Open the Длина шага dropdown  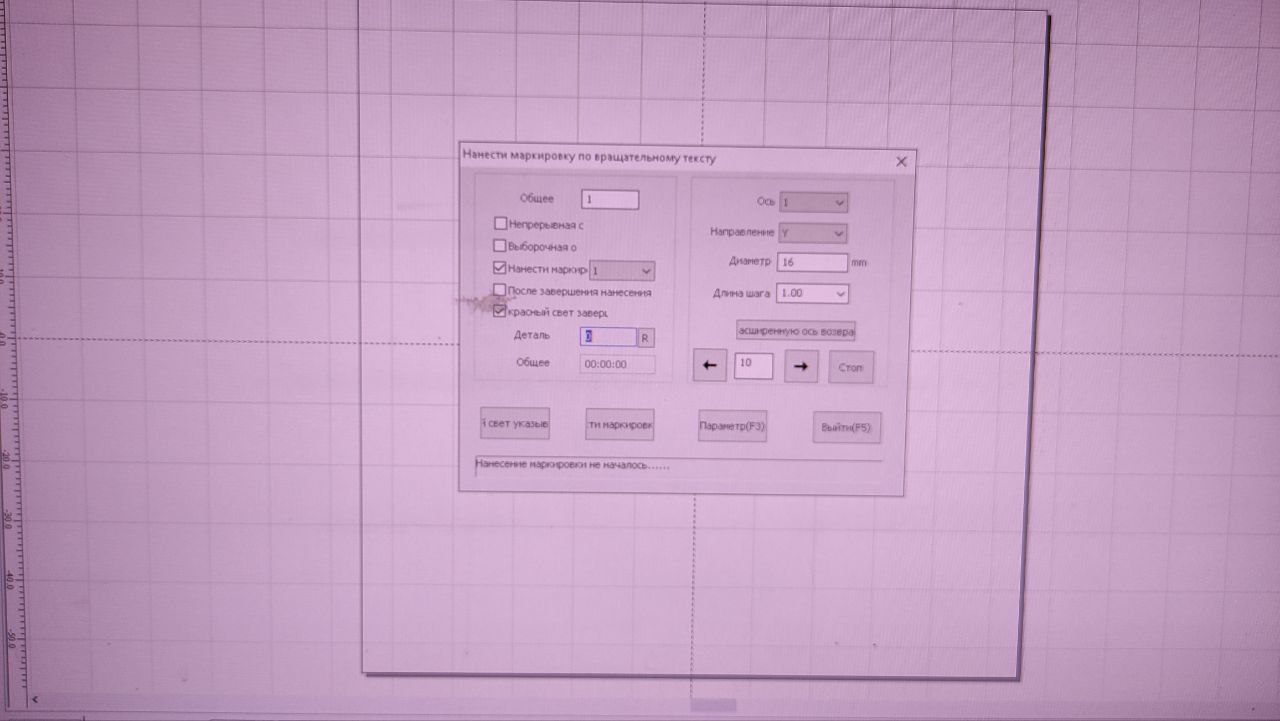[x=812, y=294]
